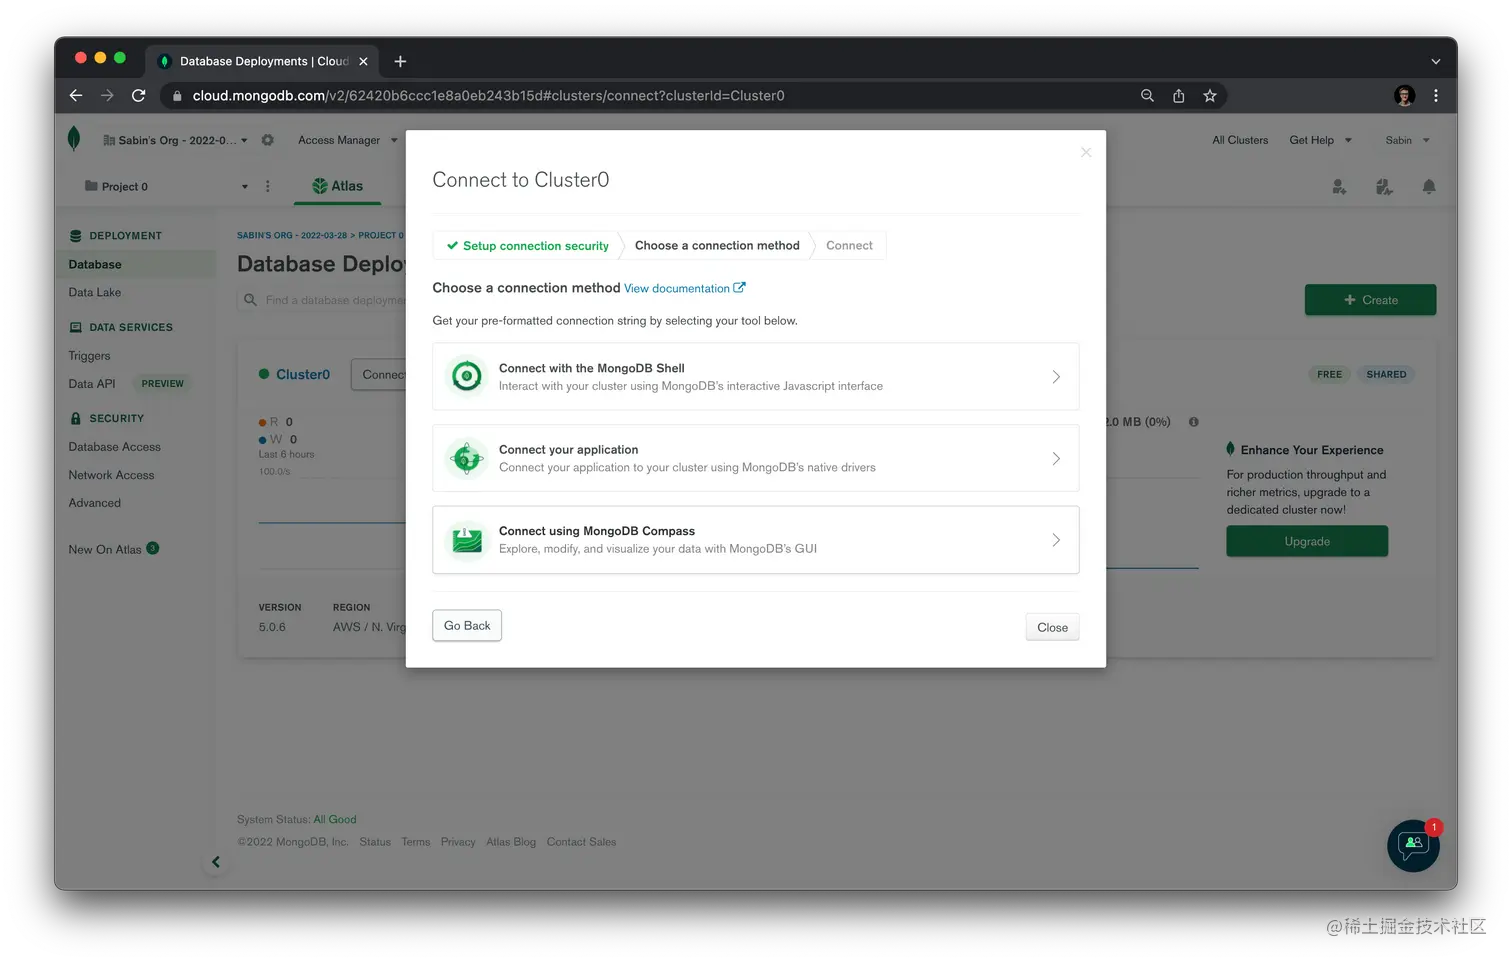The width and height of the screenshot is (1512, 962).
Task: Click the green Create button
Action: 1370,299
